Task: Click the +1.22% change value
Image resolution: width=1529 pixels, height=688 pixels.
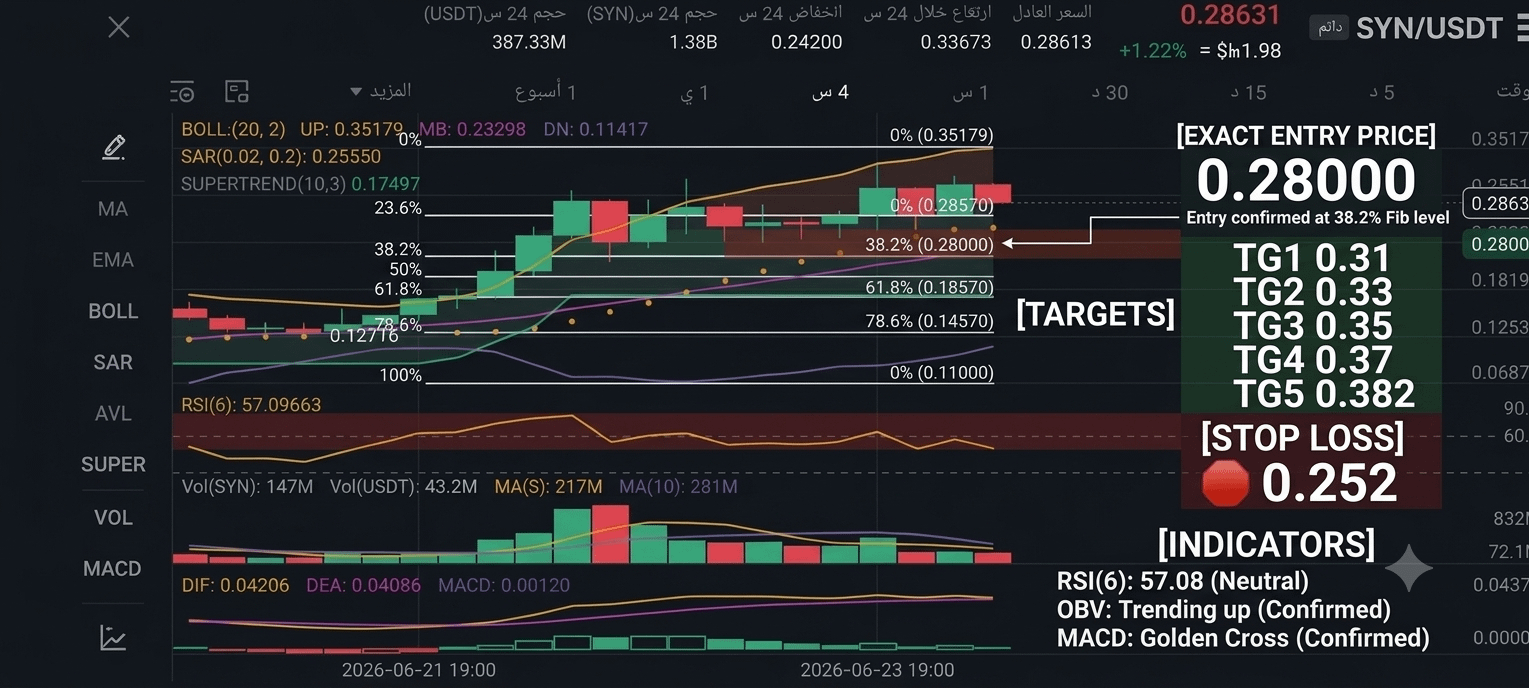Action: coord(1152,50)
